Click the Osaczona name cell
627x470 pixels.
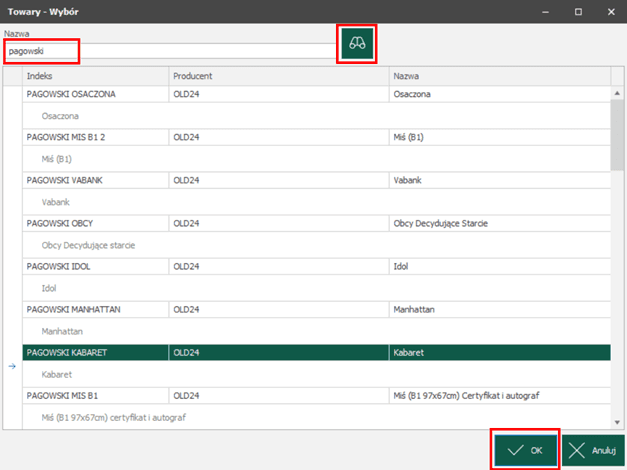coord(500,94)
